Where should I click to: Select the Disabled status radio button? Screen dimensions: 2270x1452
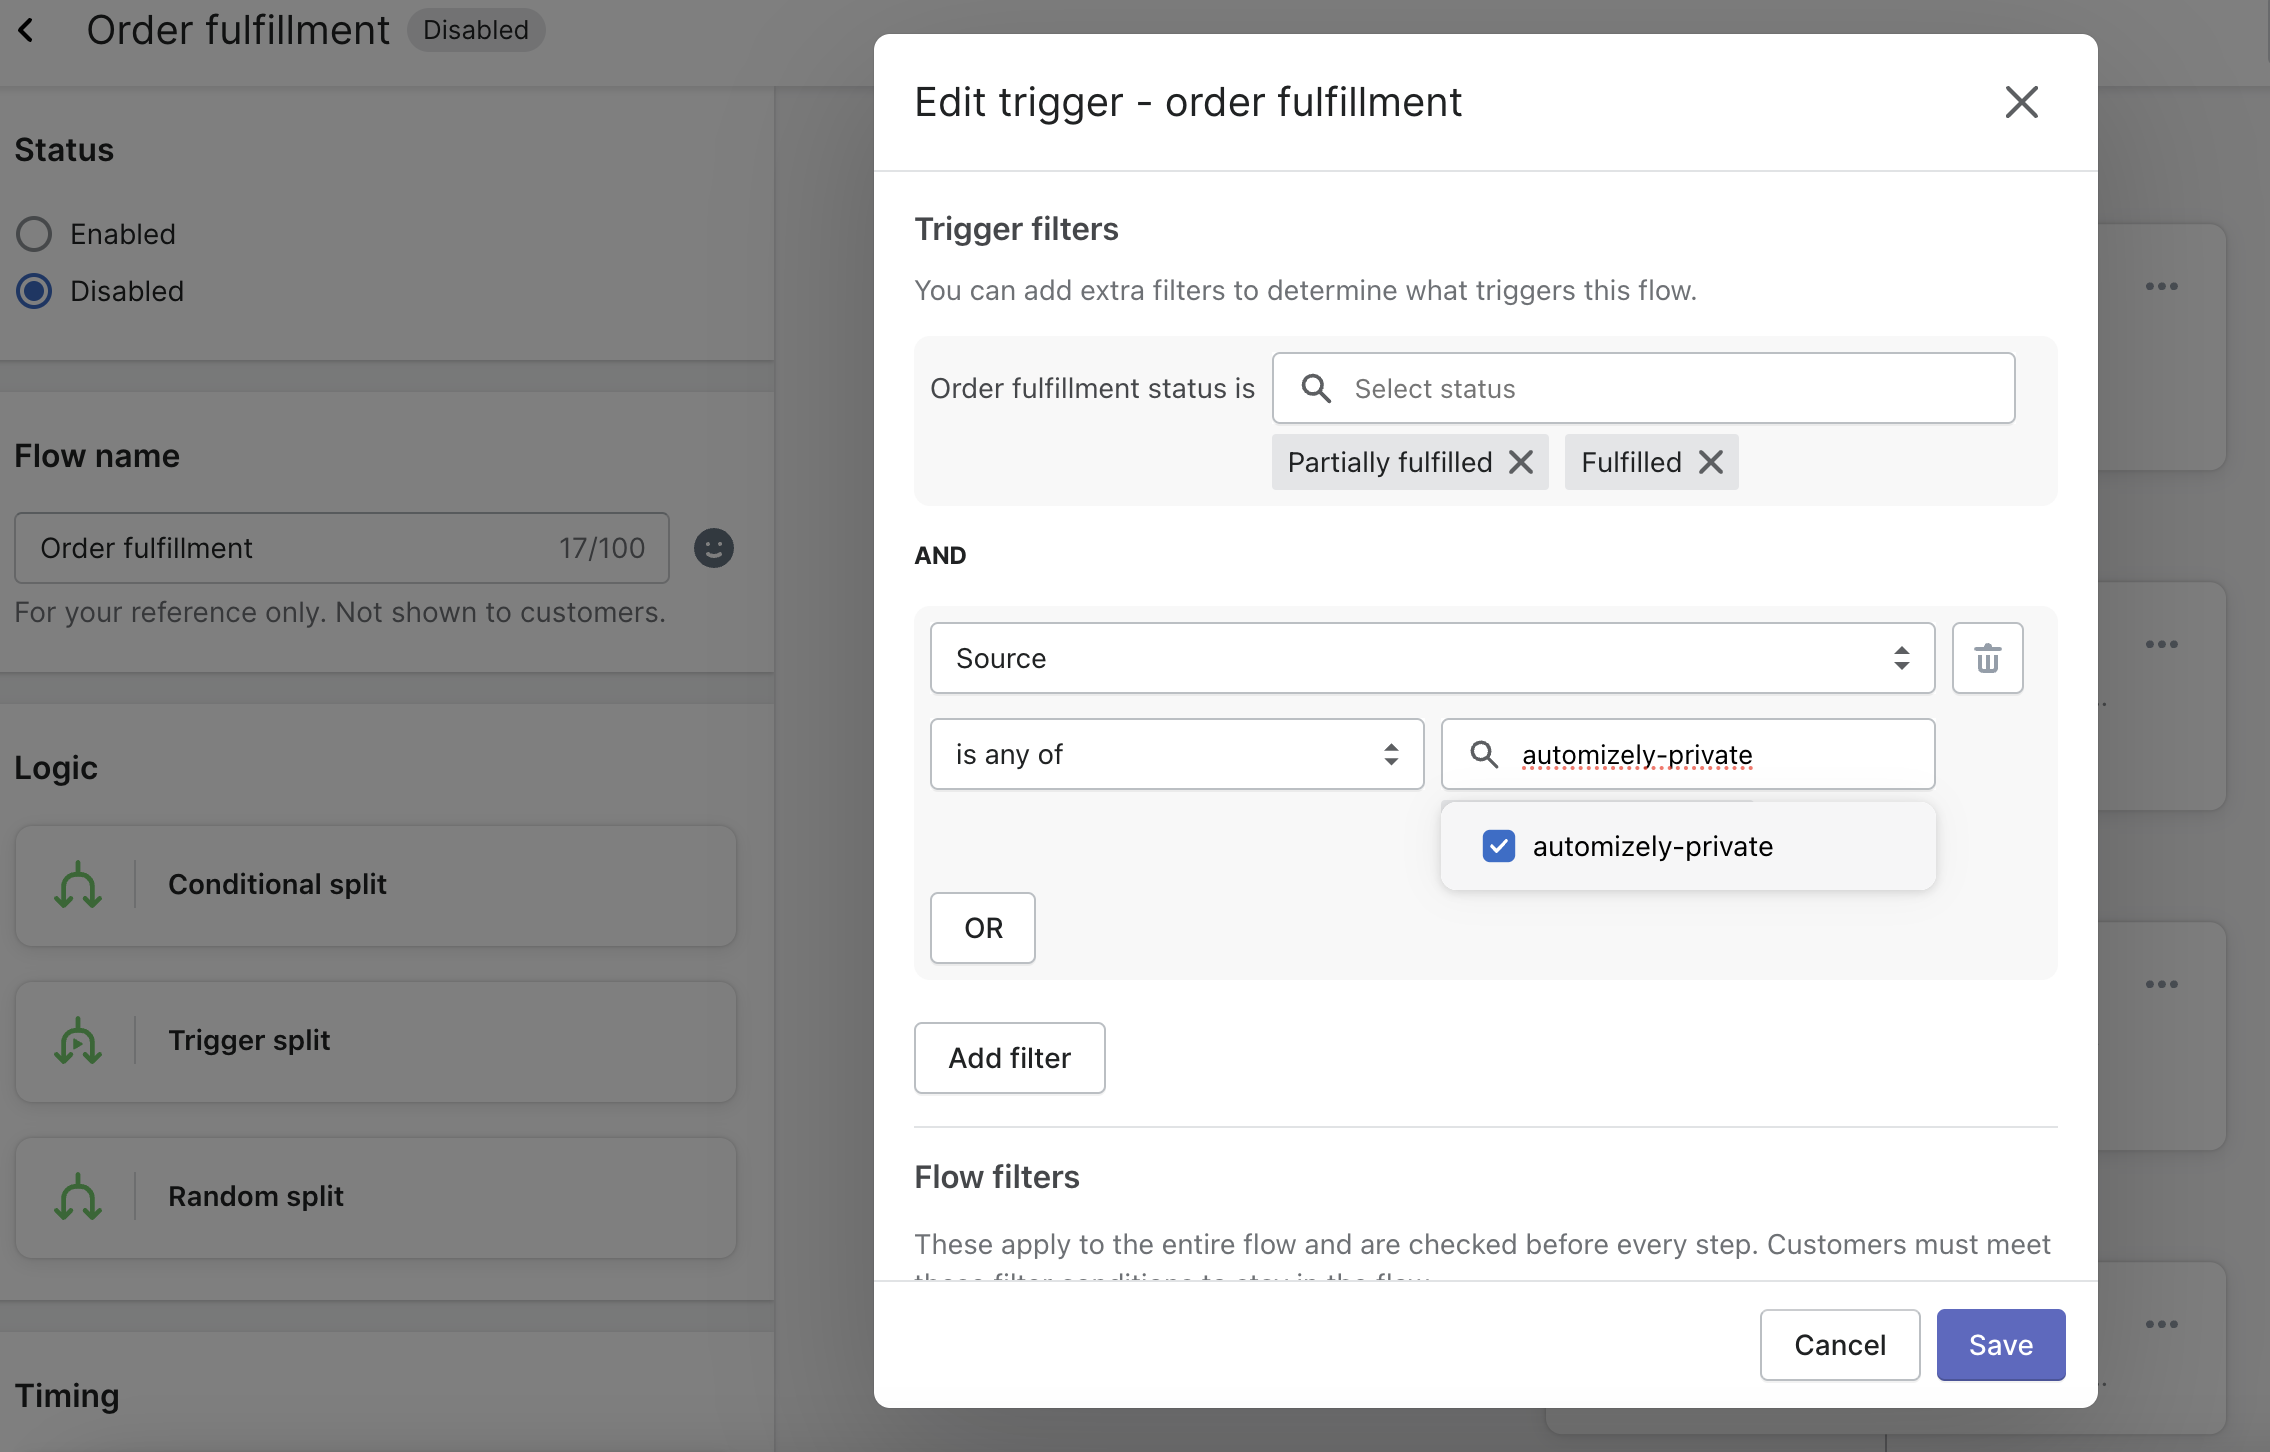(x=34, y=291)
